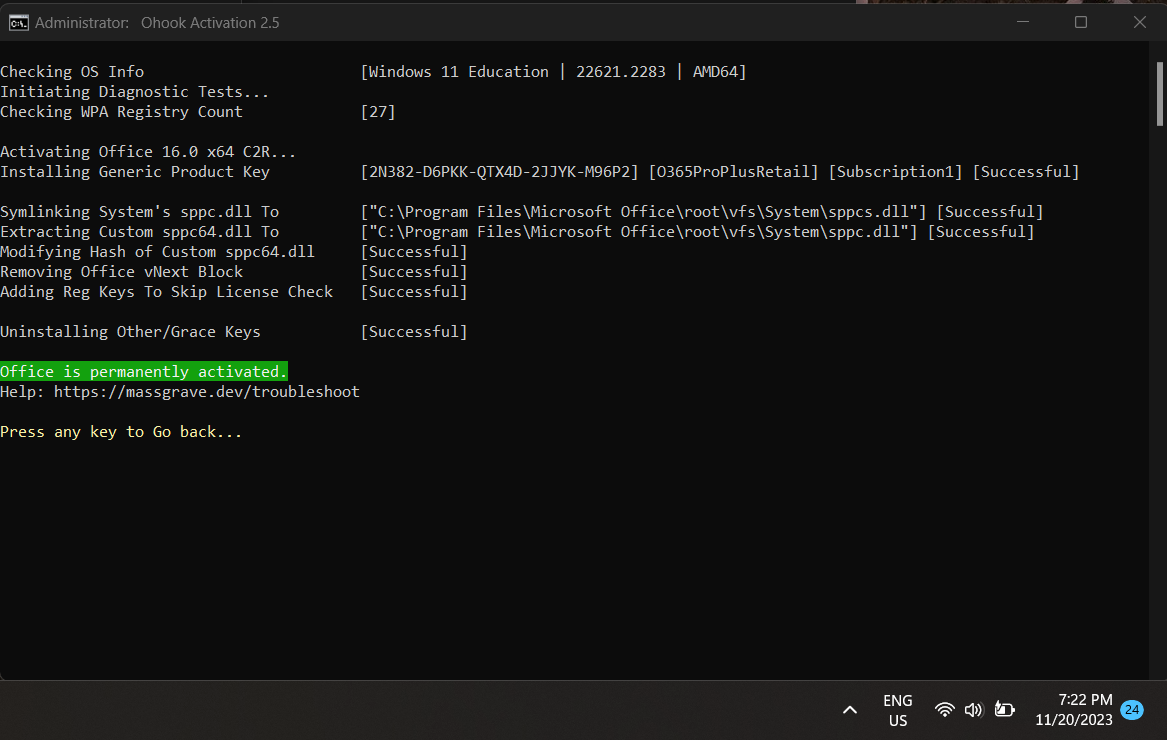Click the massgrave.dev/troubleshoot help URL
Screen dimensions: 1167x740
206,392
